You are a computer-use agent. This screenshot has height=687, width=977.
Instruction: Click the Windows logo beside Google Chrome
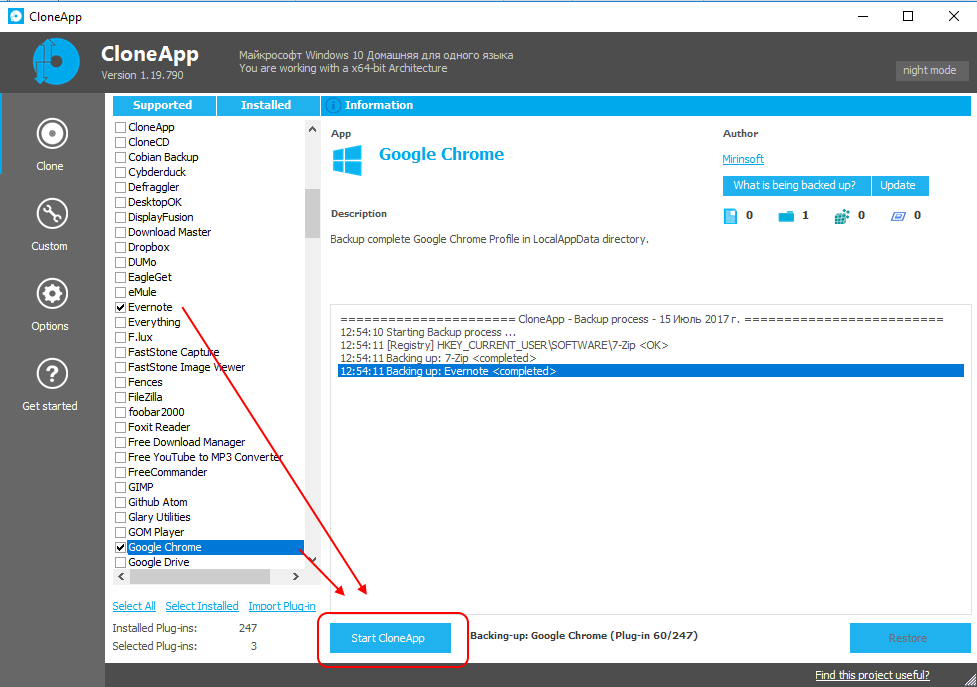click(x=347, y=160)
